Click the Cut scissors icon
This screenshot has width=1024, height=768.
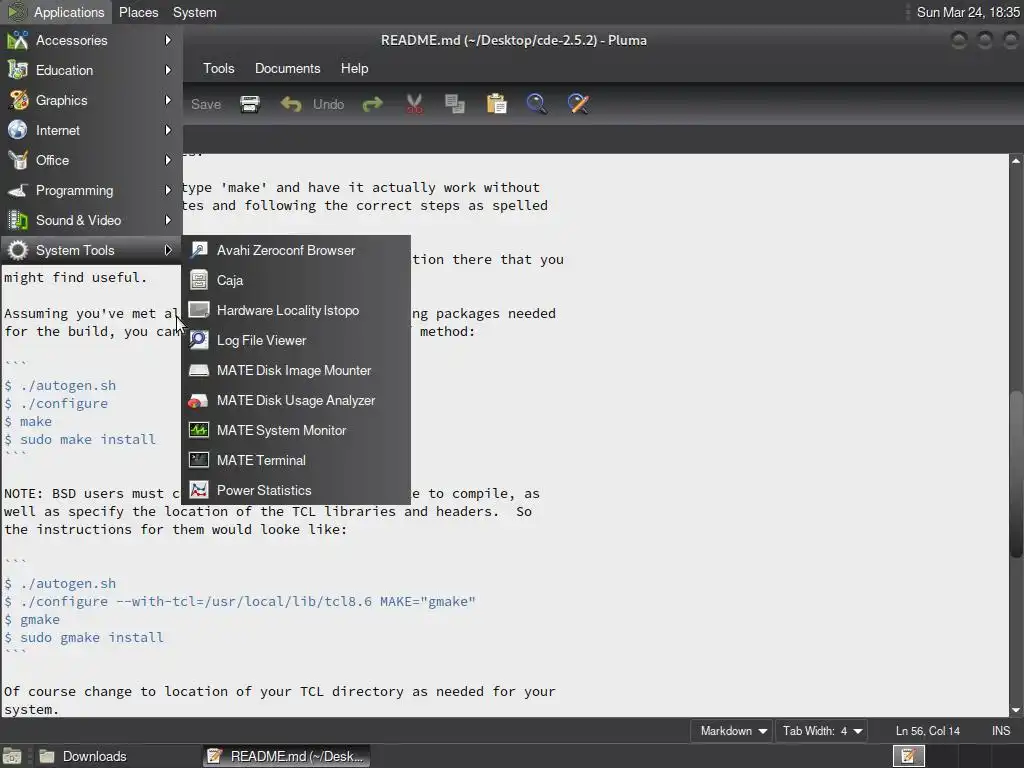[414, 104]
